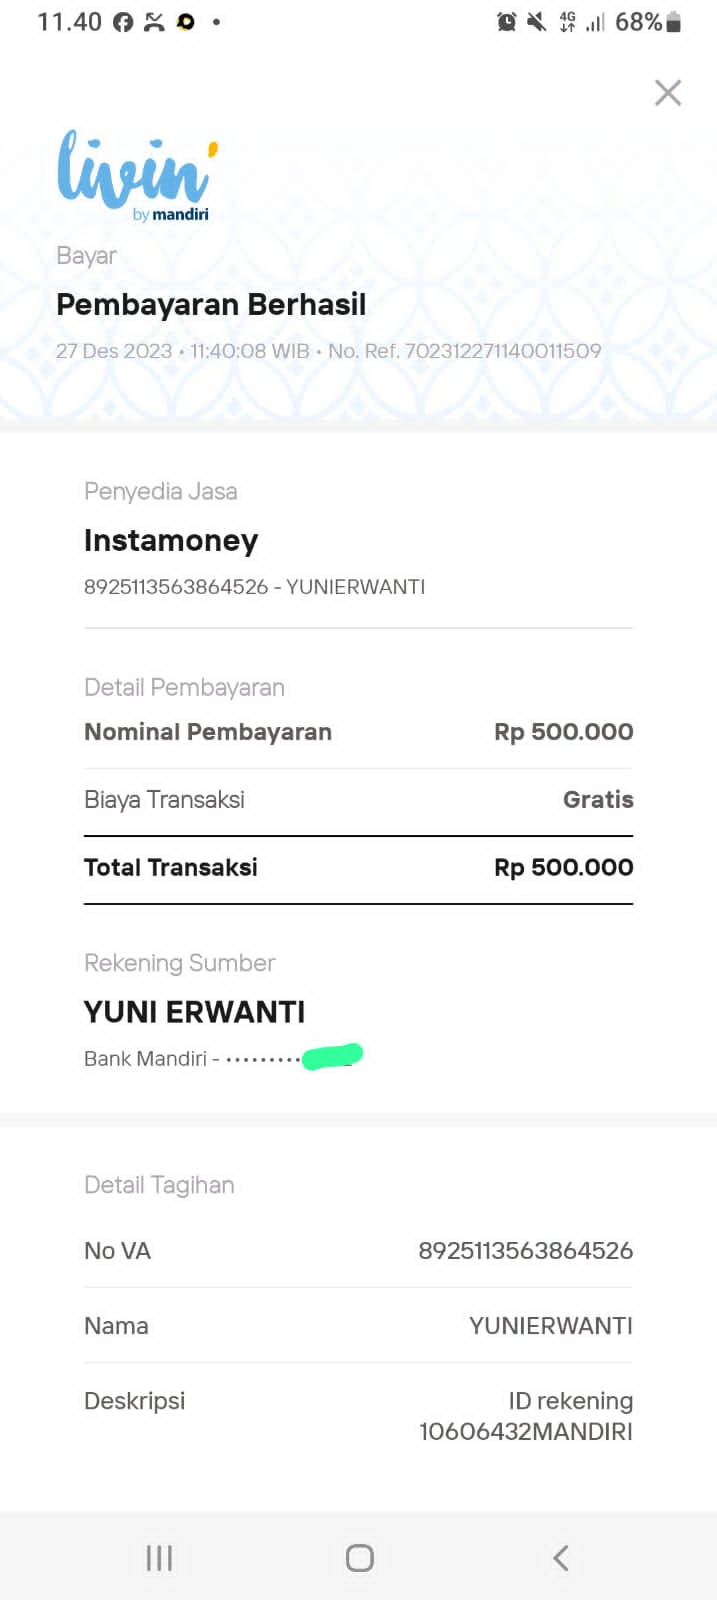Close the payment receipt with X icon

click(667, 93)
